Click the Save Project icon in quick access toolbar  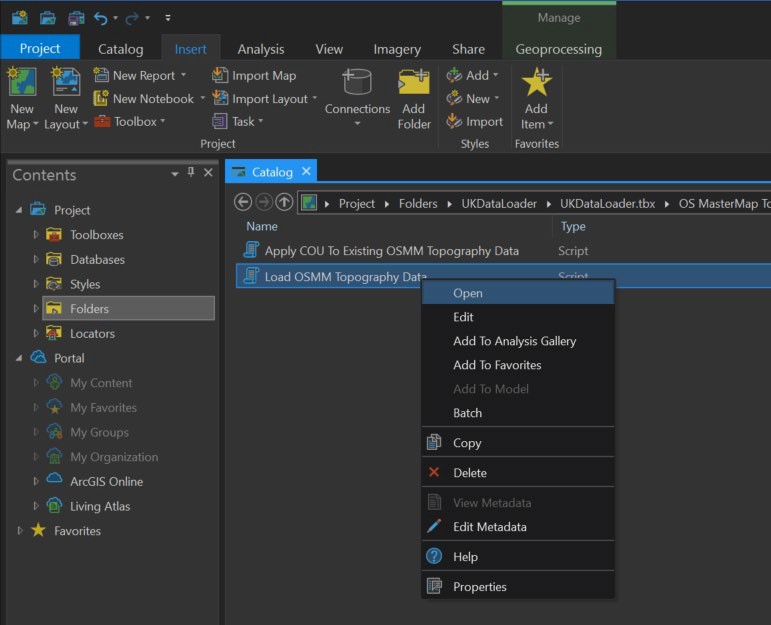(x=76, y=18)
